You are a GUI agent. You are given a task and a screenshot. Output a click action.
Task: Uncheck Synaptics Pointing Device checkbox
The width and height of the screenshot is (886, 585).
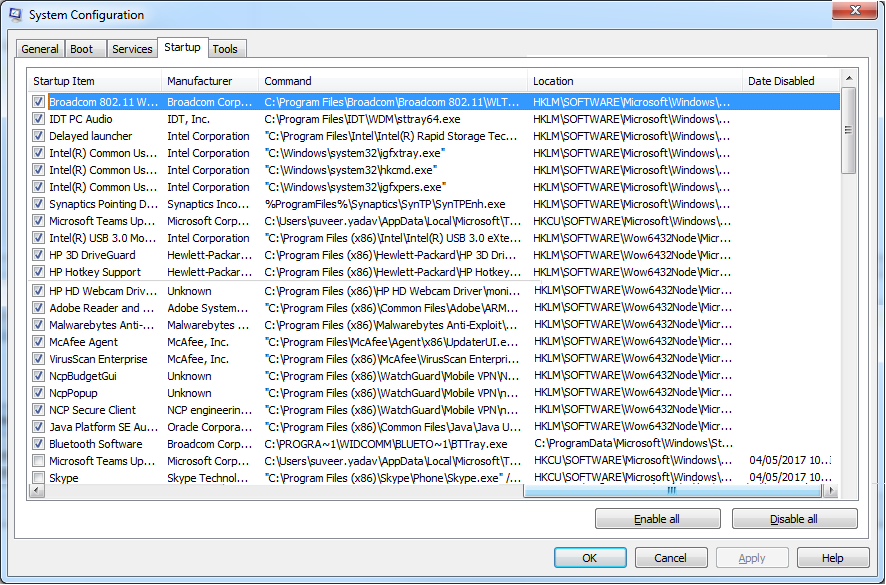coord(38,203)
